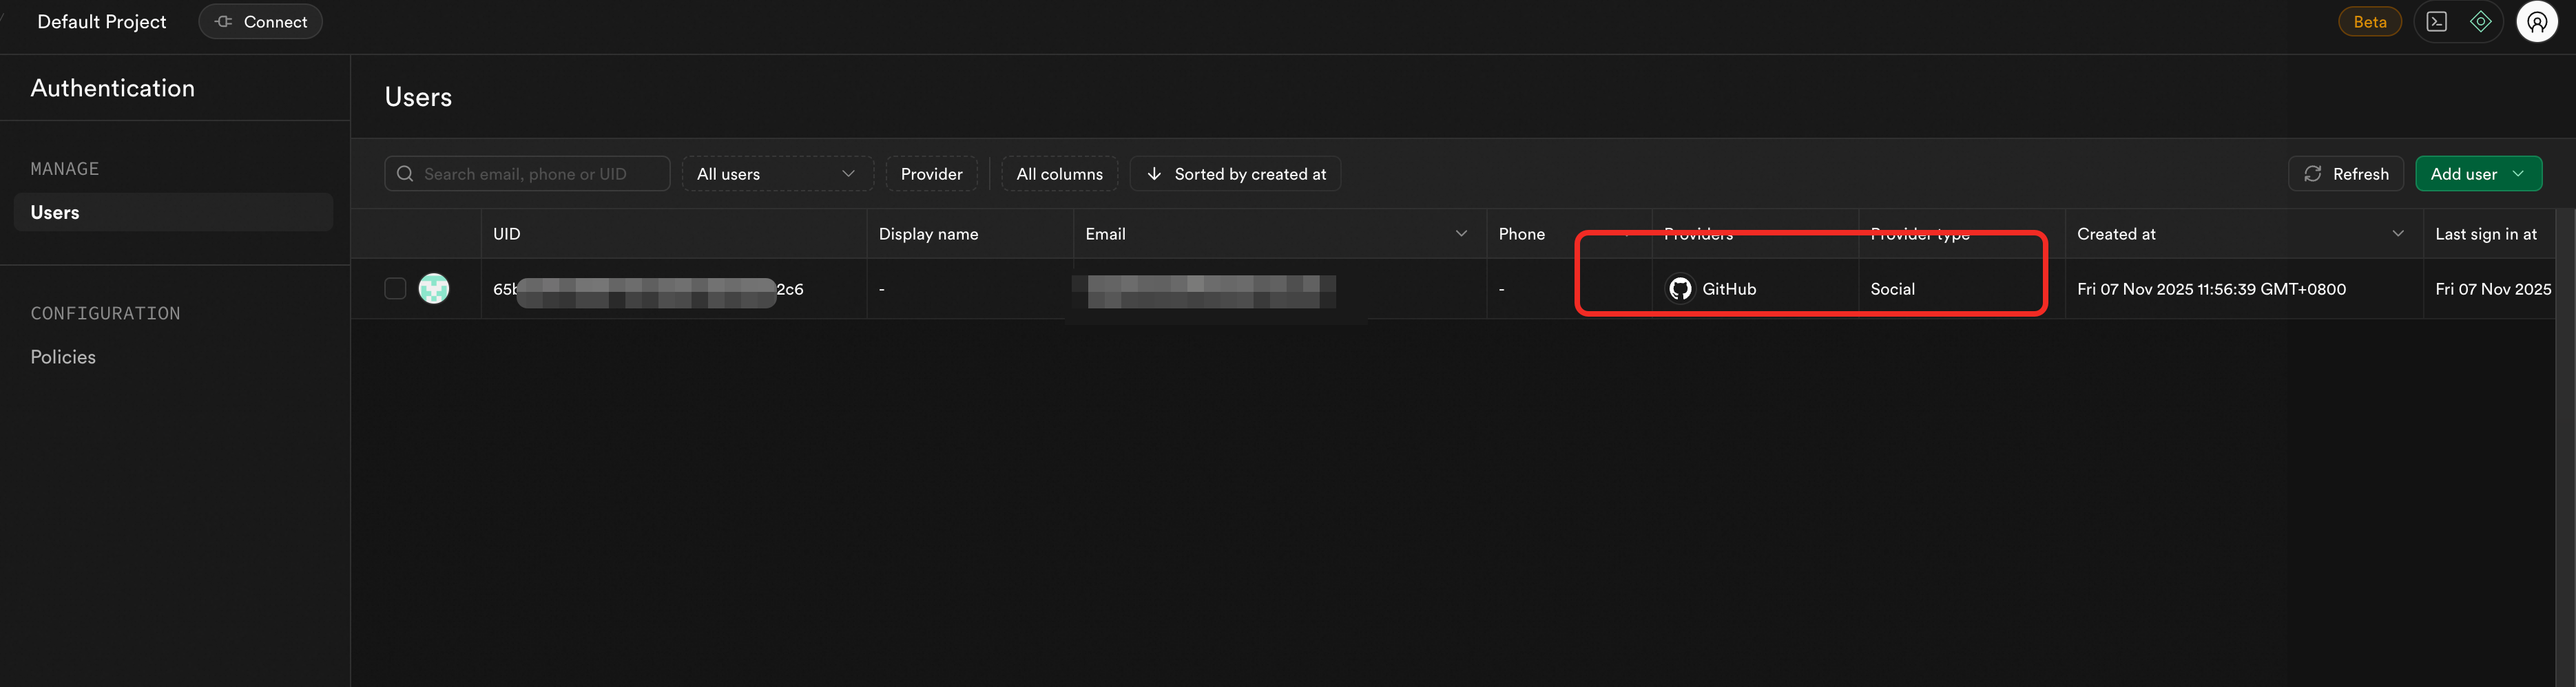Click the MANAGE section label in the sidebar
This screenshot has width=2576, height=687.
(x=65, y=169)
